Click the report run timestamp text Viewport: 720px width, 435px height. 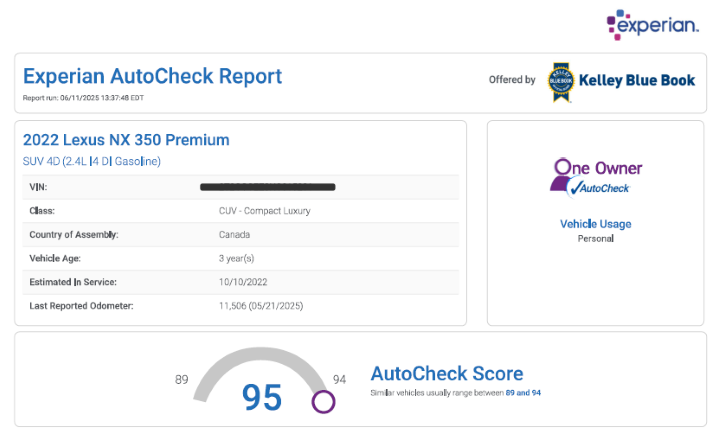coord(83,98)
